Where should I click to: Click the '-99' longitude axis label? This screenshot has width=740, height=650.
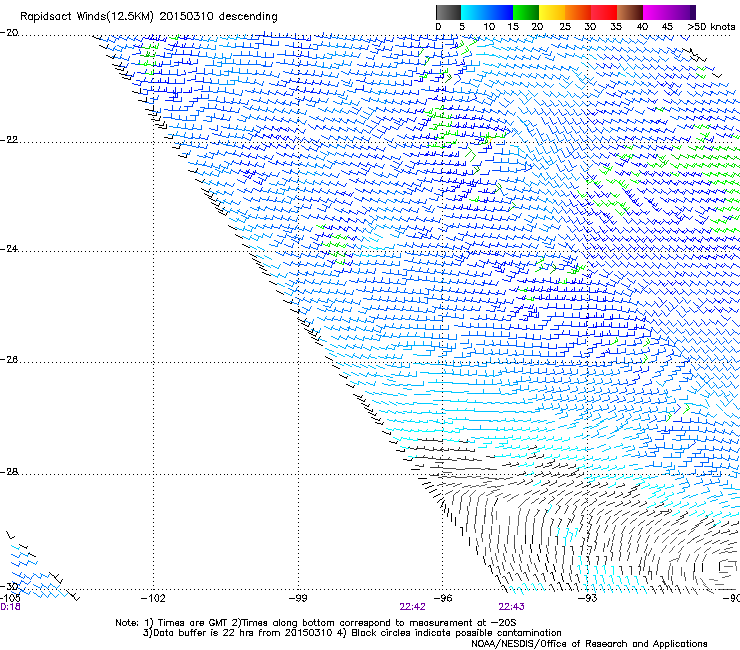(298, 599)
